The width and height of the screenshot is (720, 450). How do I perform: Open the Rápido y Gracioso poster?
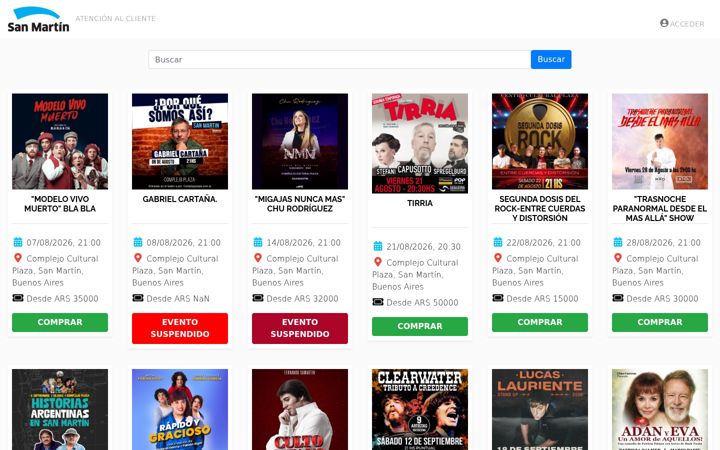[180, 410]
